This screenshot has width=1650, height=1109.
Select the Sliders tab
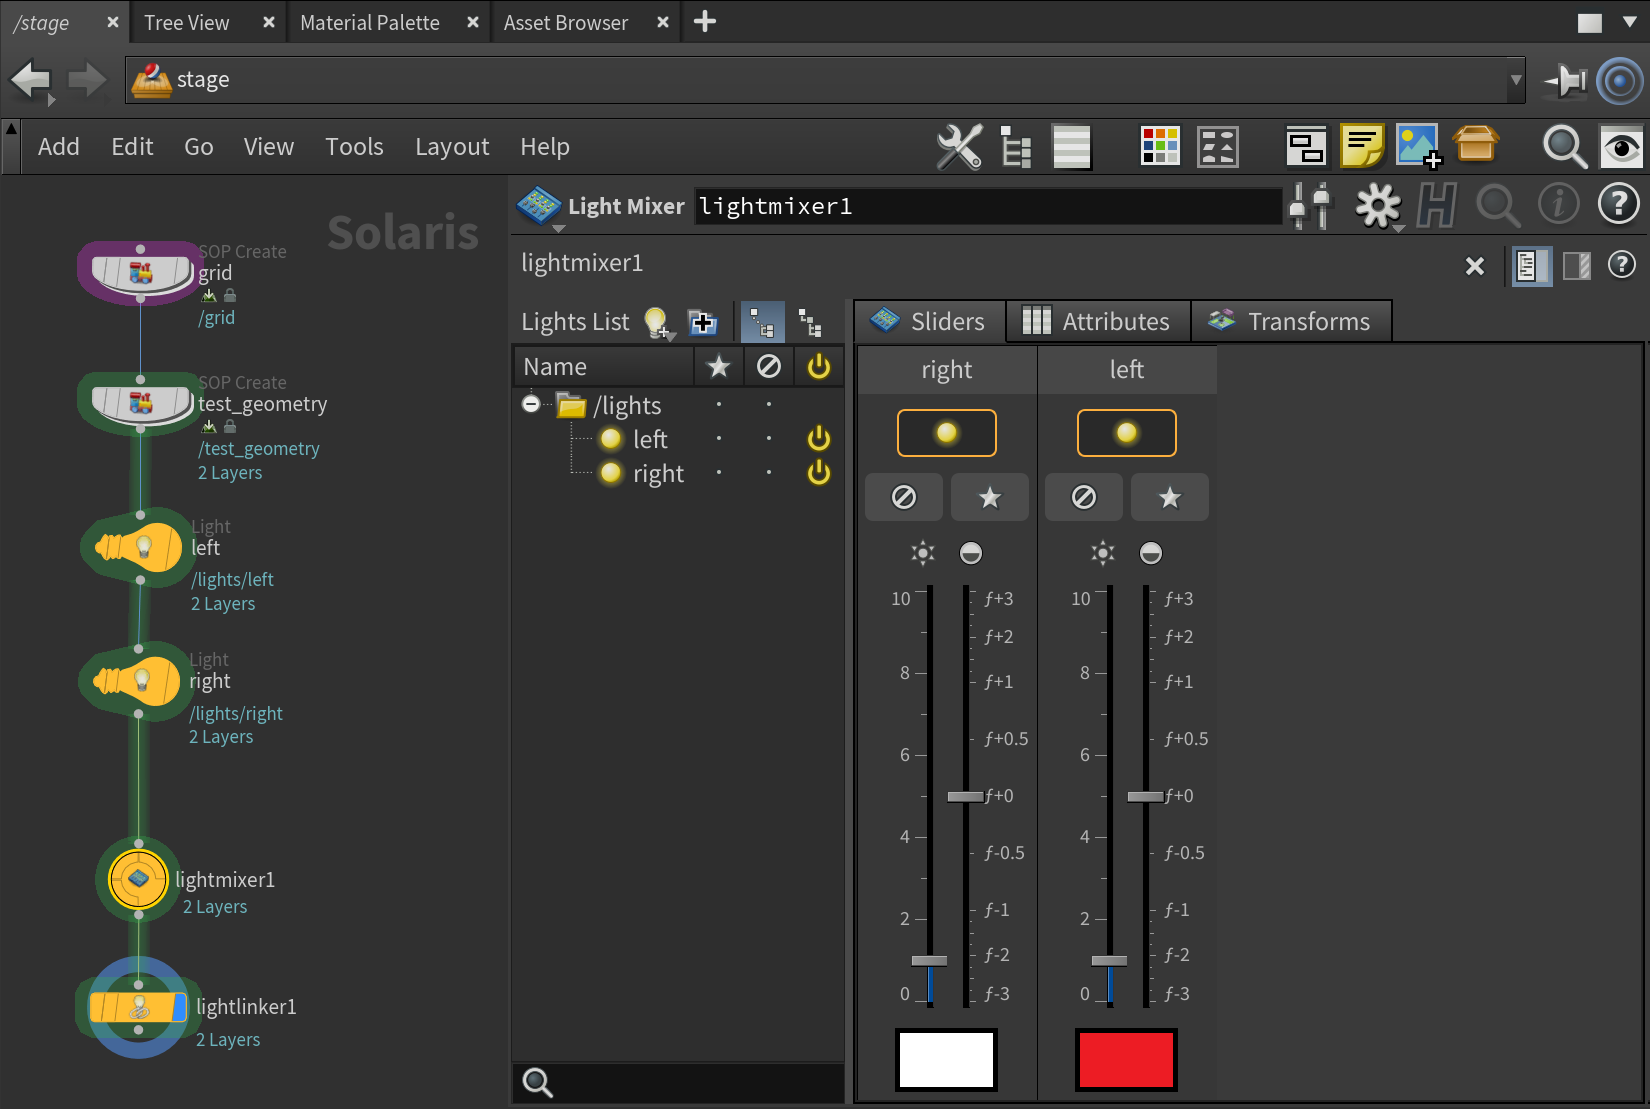[929, 321]
